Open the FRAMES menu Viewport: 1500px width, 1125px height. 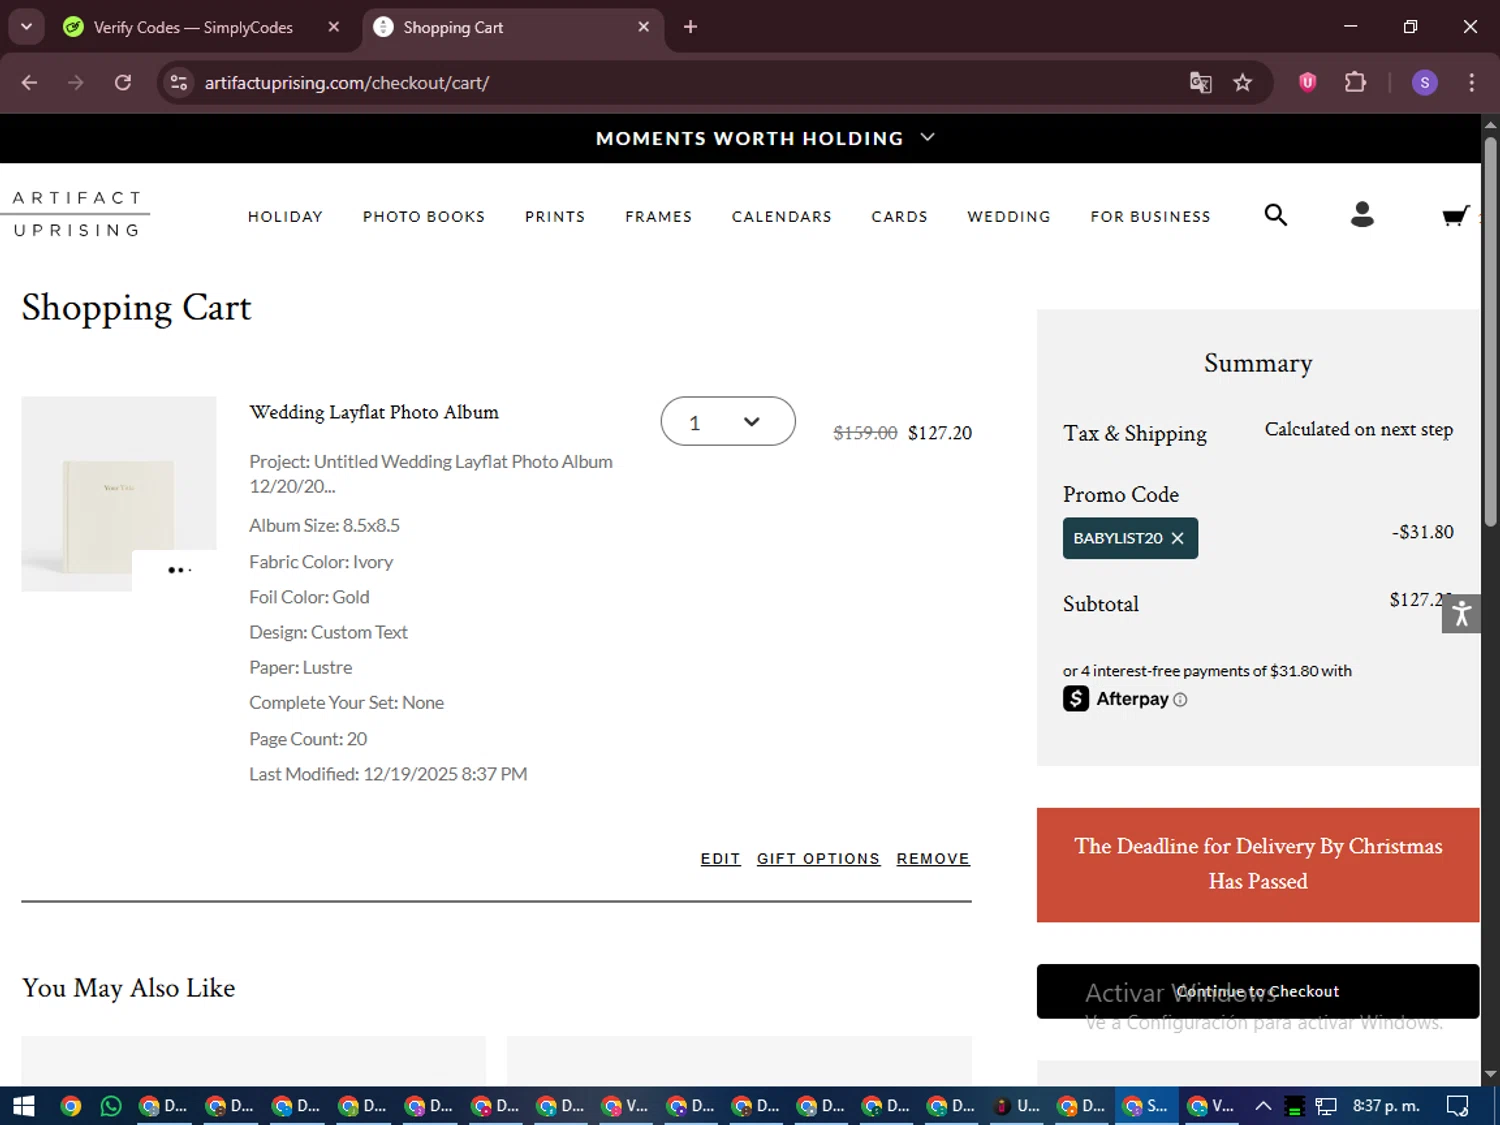(659, 216)
